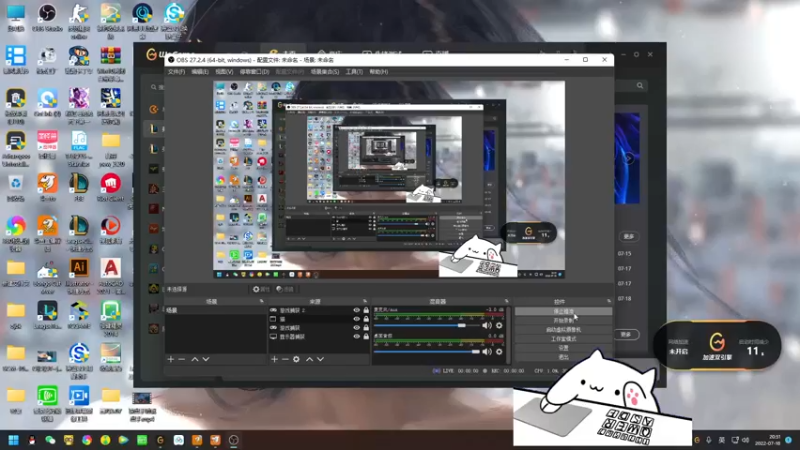Add a new scene with plus icon

click(x=171, y=359)
